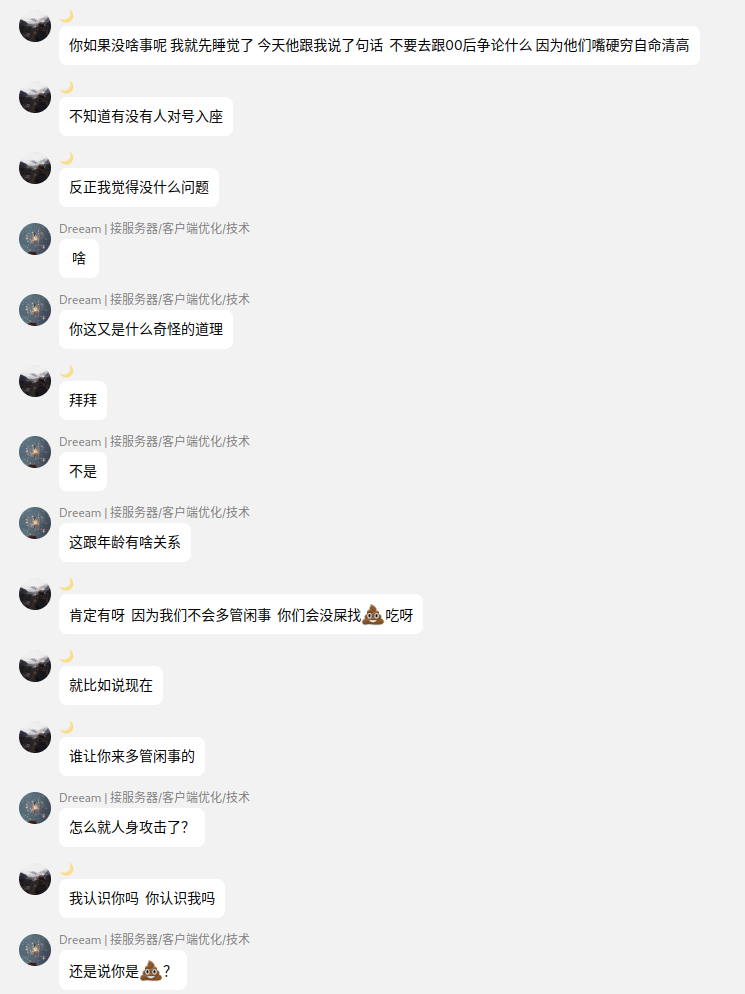Click Dreeam nickname above 还是说你是 message
This screenshot has height=994, width=745.
[154, 939]
